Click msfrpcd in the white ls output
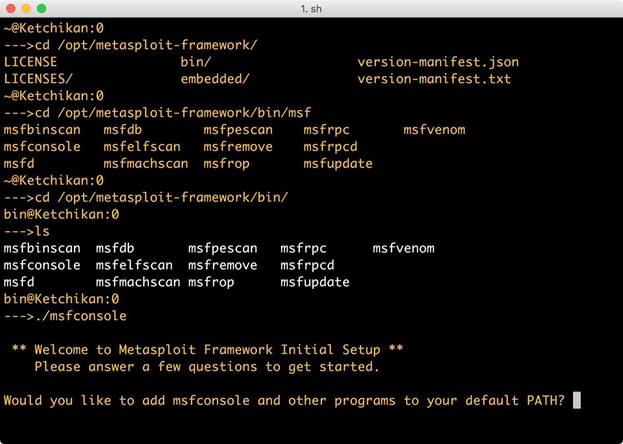The image size is (623, 444). tap(307, 265)
